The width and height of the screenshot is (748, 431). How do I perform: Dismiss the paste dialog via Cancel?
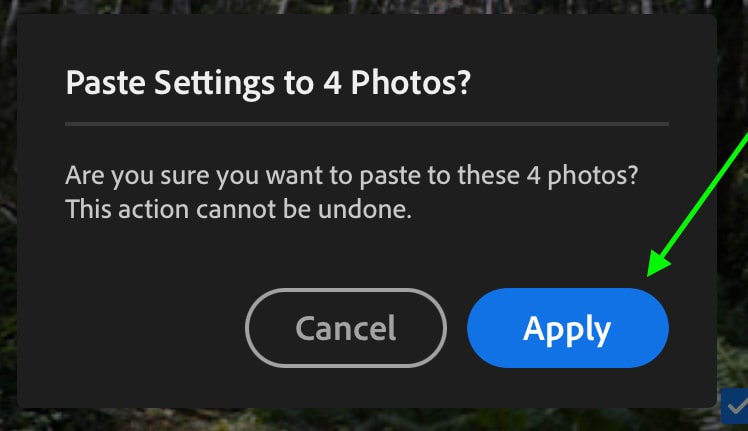click(x=346, y=328)
